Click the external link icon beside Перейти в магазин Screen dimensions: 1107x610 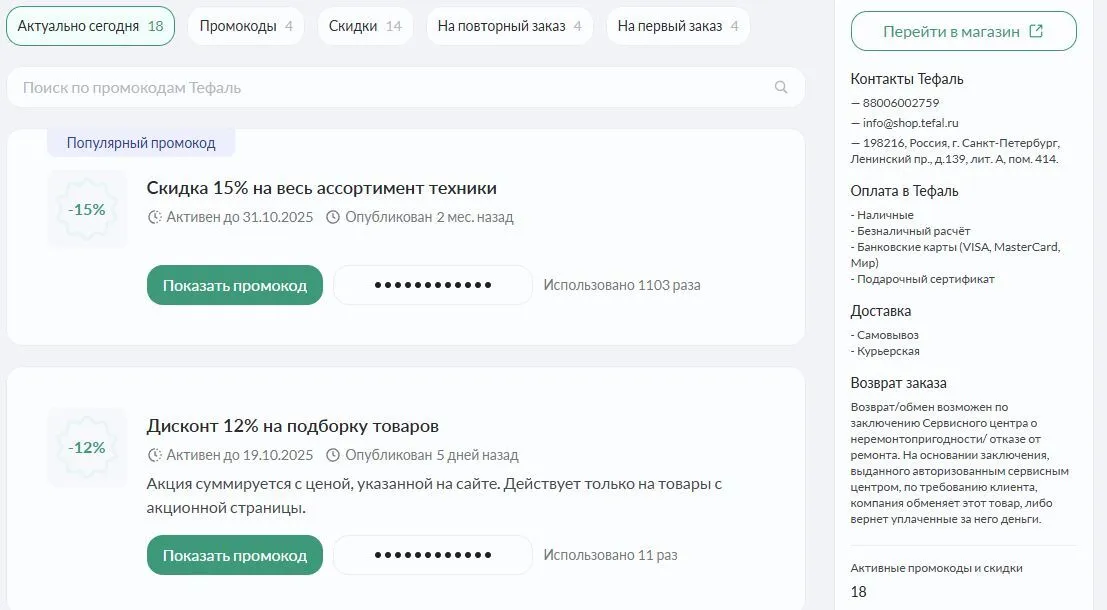(1034, 30)
